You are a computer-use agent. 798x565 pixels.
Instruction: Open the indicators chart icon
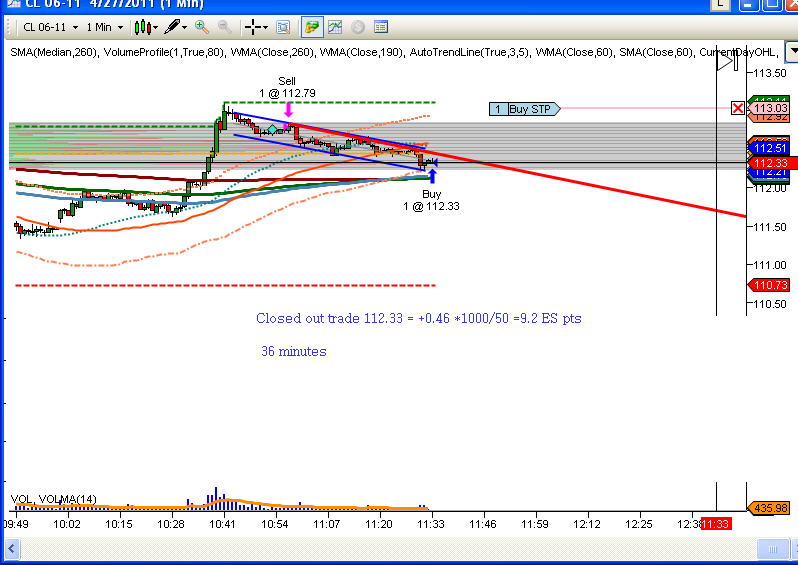(x=334, y=27)
